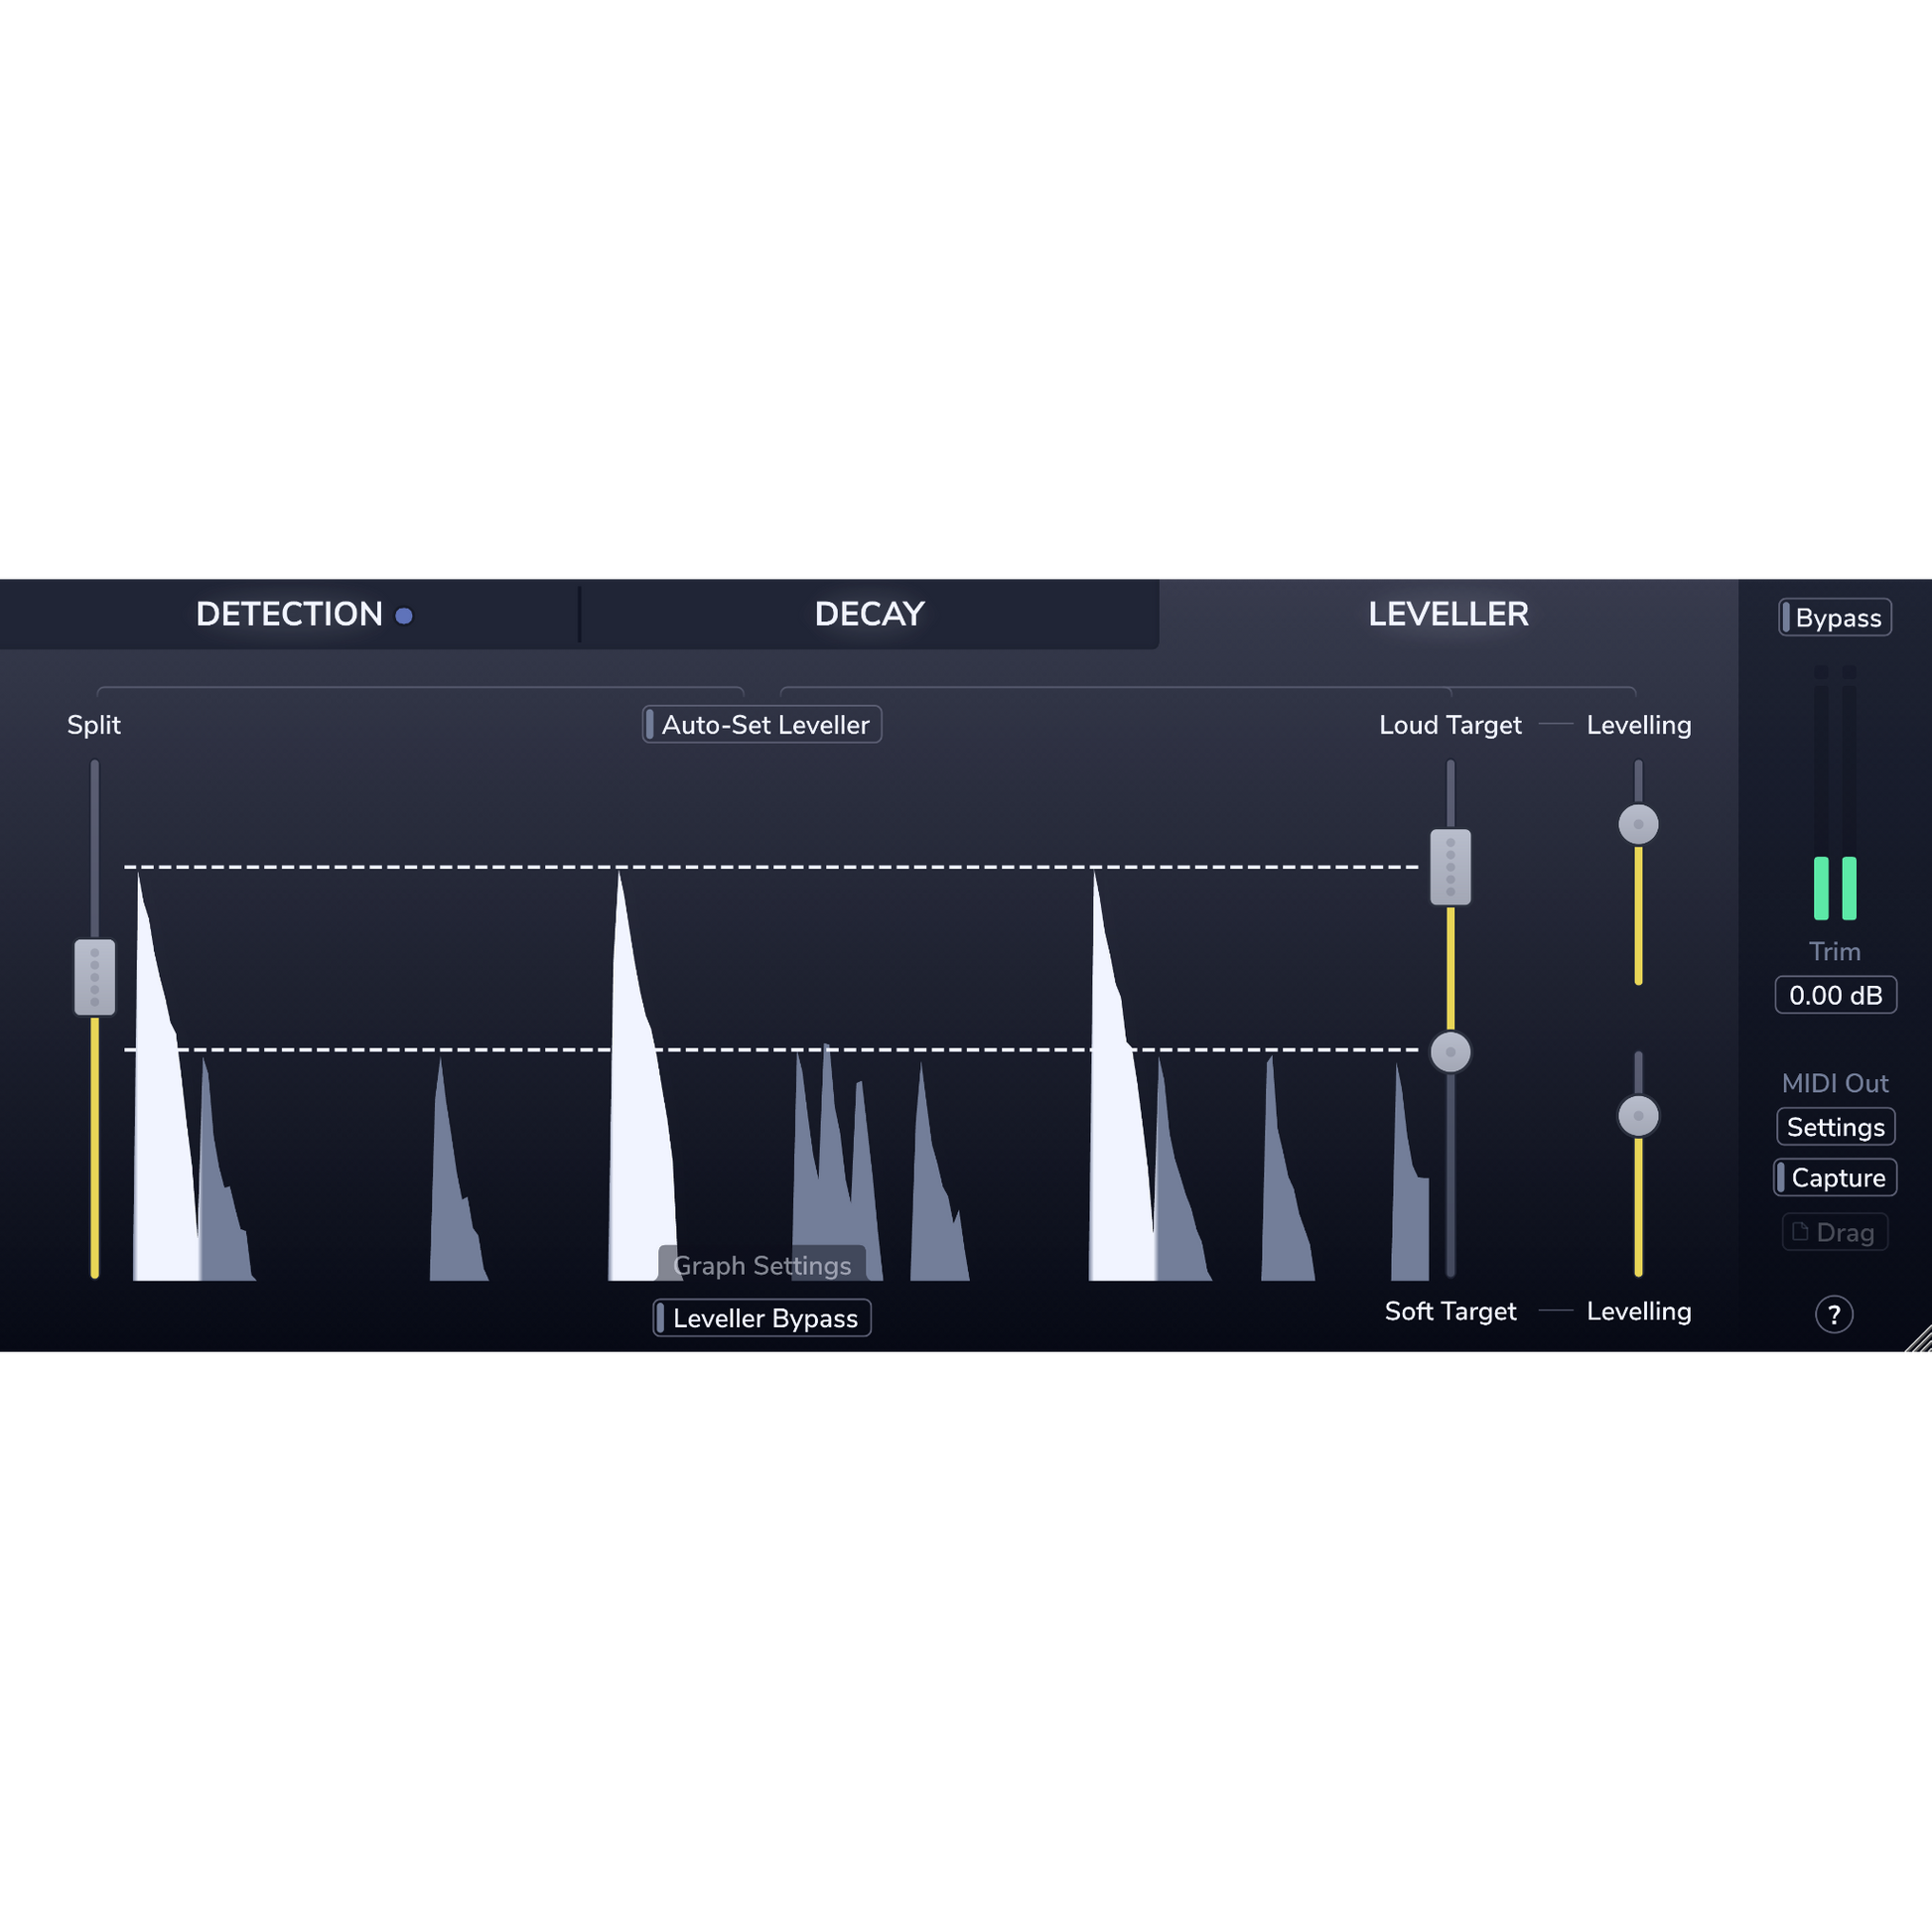1932x1932 pixels.
Task: Click the Split slider handle
Action: point(95,977)
